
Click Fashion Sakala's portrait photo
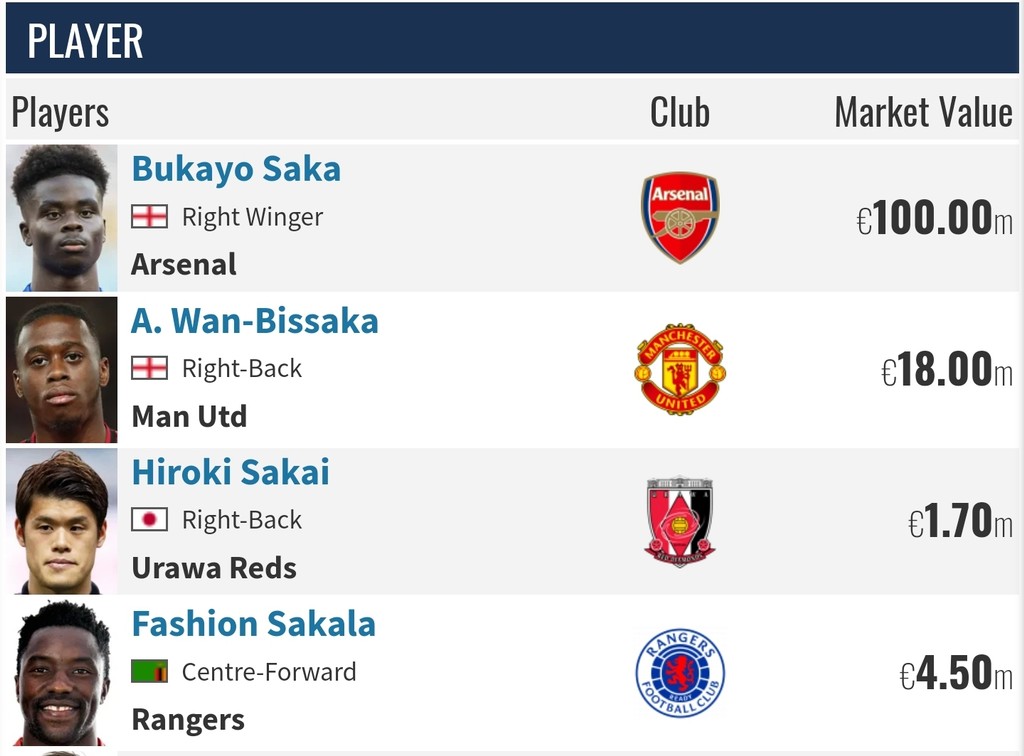(61, 673)
